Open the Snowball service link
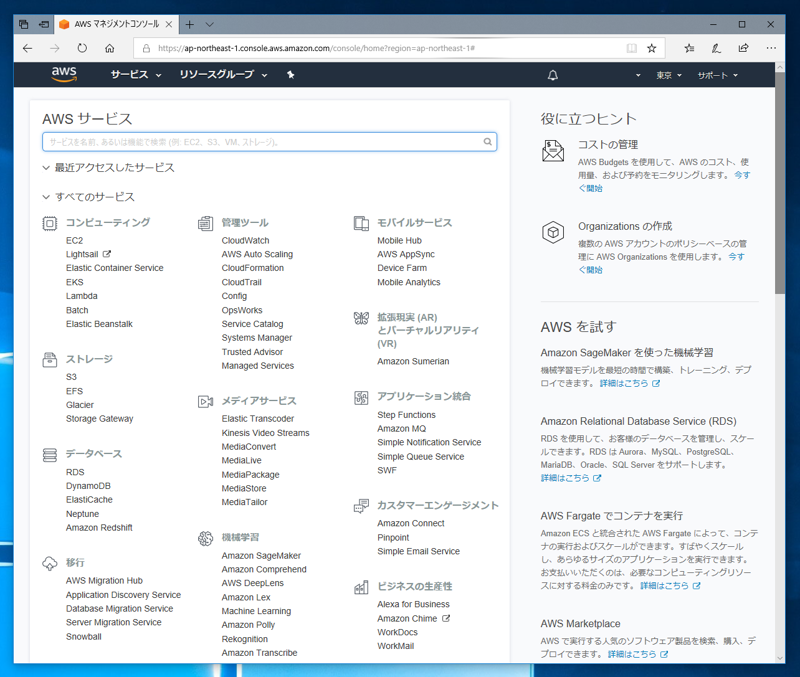This screenshot has width=800, height=677. click(x=84, y=637)
